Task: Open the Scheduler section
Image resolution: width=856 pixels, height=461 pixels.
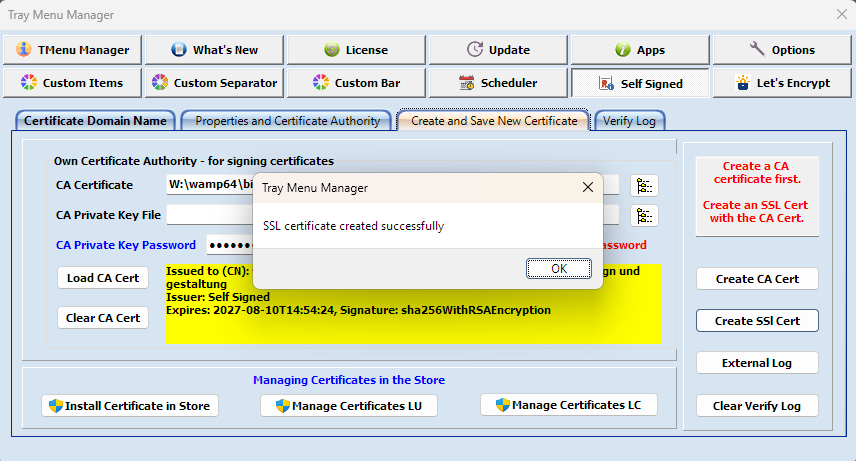Action: click(498, 83)
